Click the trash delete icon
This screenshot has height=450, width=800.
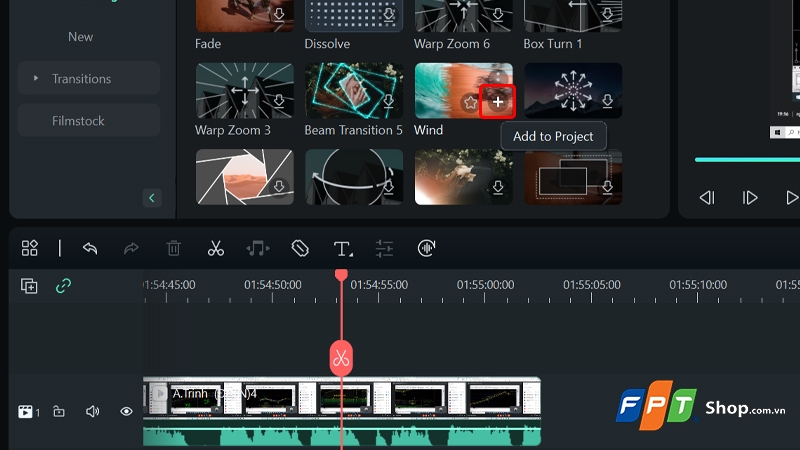click(x=173, y=248)
